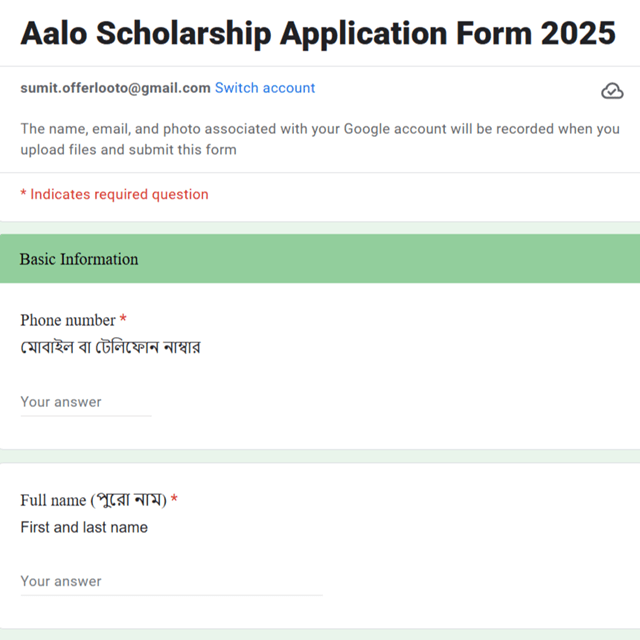The height and width of the screenshot is (640, 640).
Task: Click the red asterisk beside Phone number
Action: [123, 318]
